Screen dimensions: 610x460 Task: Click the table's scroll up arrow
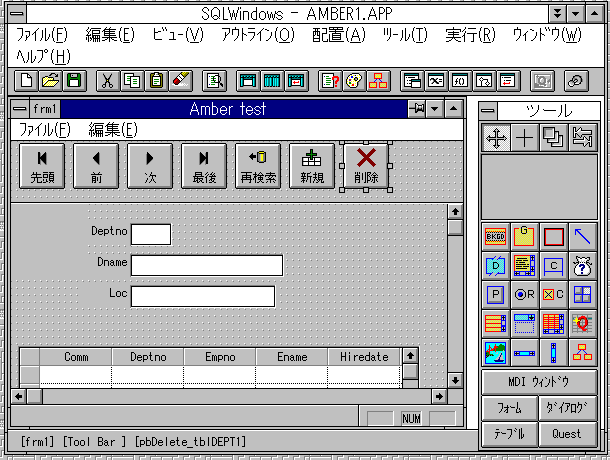(410, 355)
